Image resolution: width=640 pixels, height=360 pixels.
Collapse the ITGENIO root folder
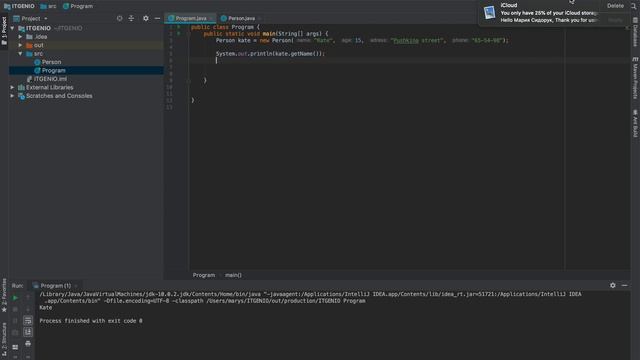pyautogui.click(x=13, y=28)
